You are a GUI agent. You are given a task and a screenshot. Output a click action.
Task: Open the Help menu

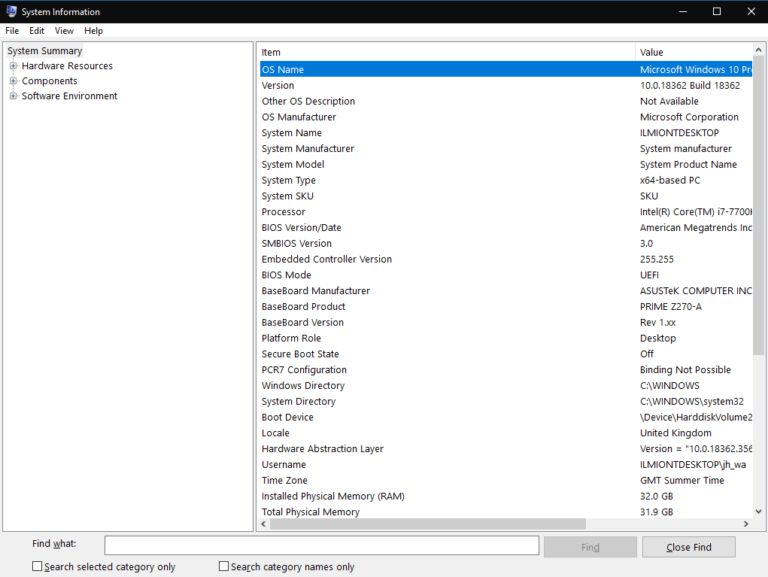[x=93, y=31]
